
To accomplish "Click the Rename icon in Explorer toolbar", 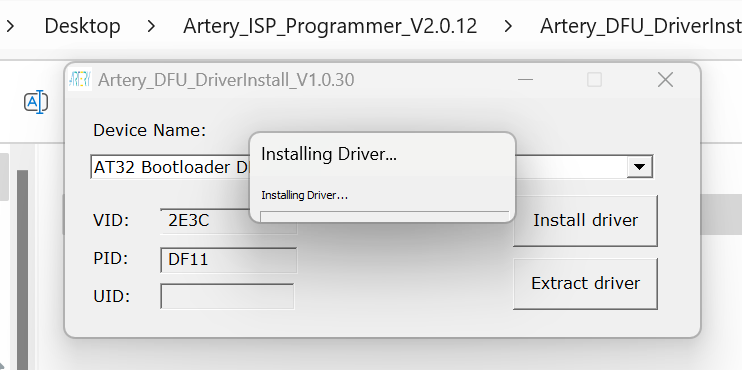I will click(x=36, y=102).
